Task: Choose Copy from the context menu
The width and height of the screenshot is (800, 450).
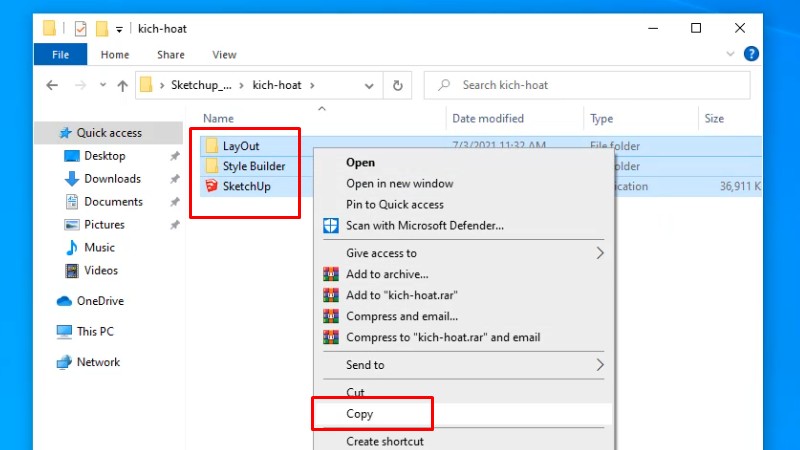Action: 360,414
